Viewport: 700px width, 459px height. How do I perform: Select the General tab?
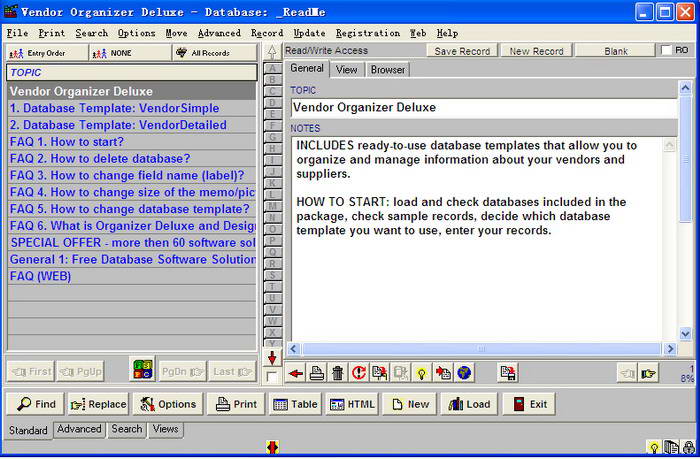pos(307,68)
